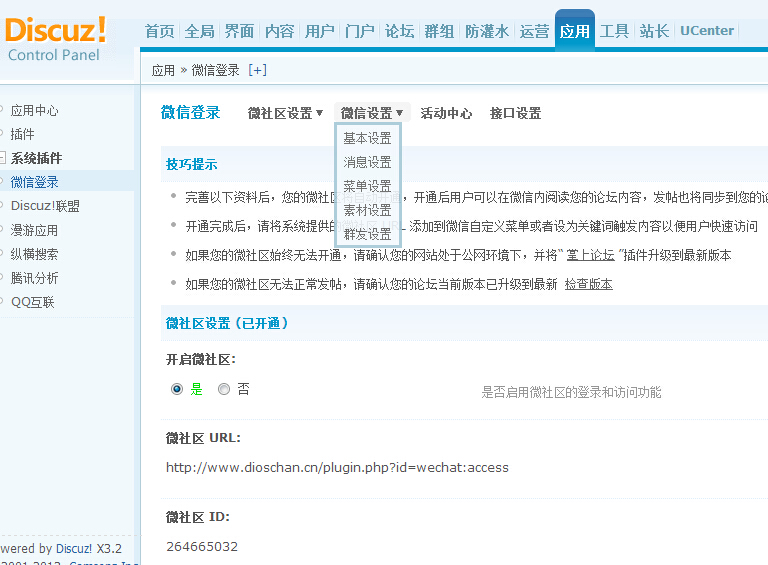Click the 掌上论坛 plugin link
Image resolution: width=768 pixels, height=565 pixels.
pos(590,255)
